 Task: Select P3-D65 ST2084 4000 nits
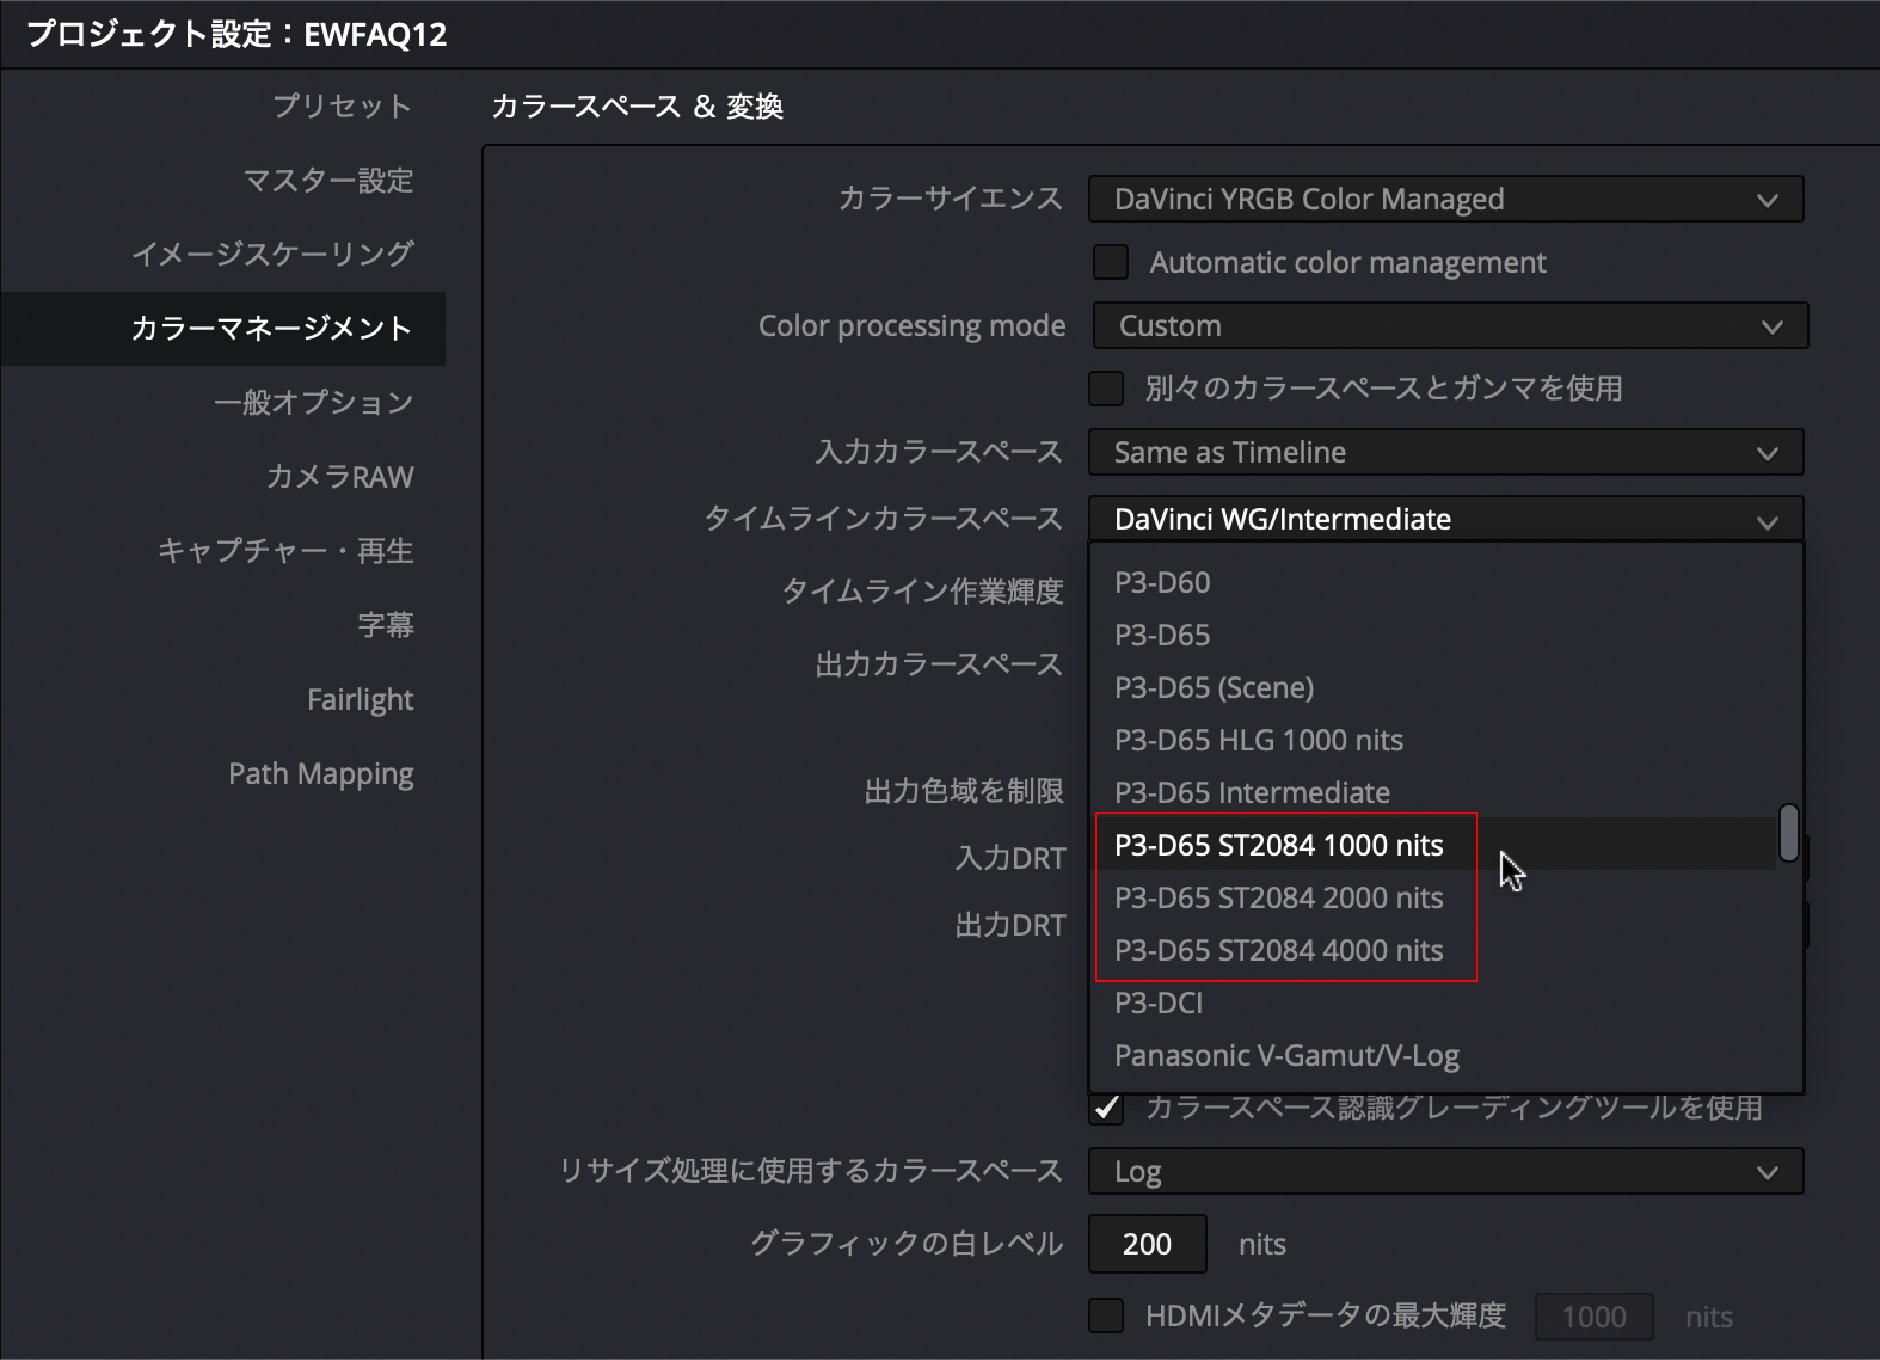coord(1432,950)
